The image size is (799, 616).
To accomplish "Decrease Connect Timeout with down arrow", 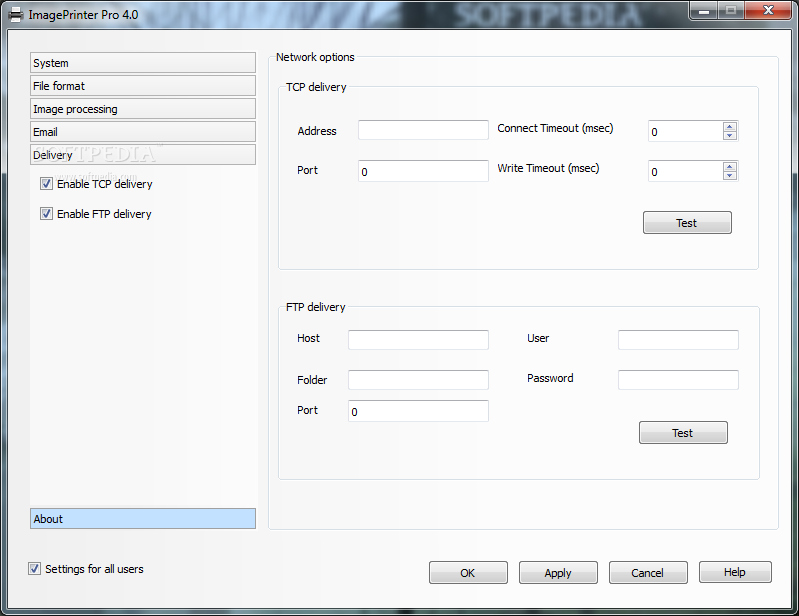I will pos(730,136).
